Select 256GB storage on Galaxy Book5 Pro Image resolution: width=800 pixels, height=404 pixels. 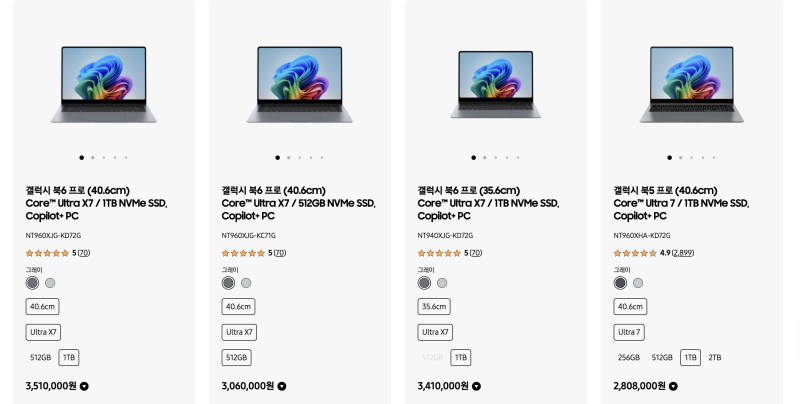(628, 357)
